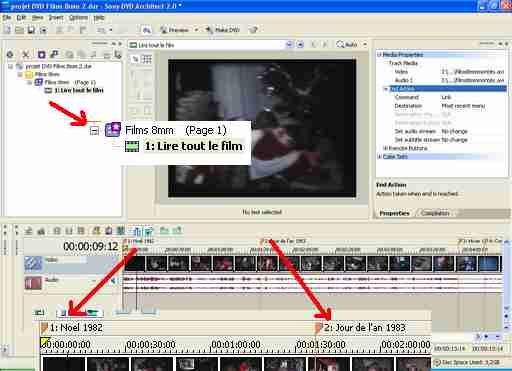The width and height of the screenshot is (512, 371).
Task: Click the Make DVD toolbar button
Action: tap(222, 30)
